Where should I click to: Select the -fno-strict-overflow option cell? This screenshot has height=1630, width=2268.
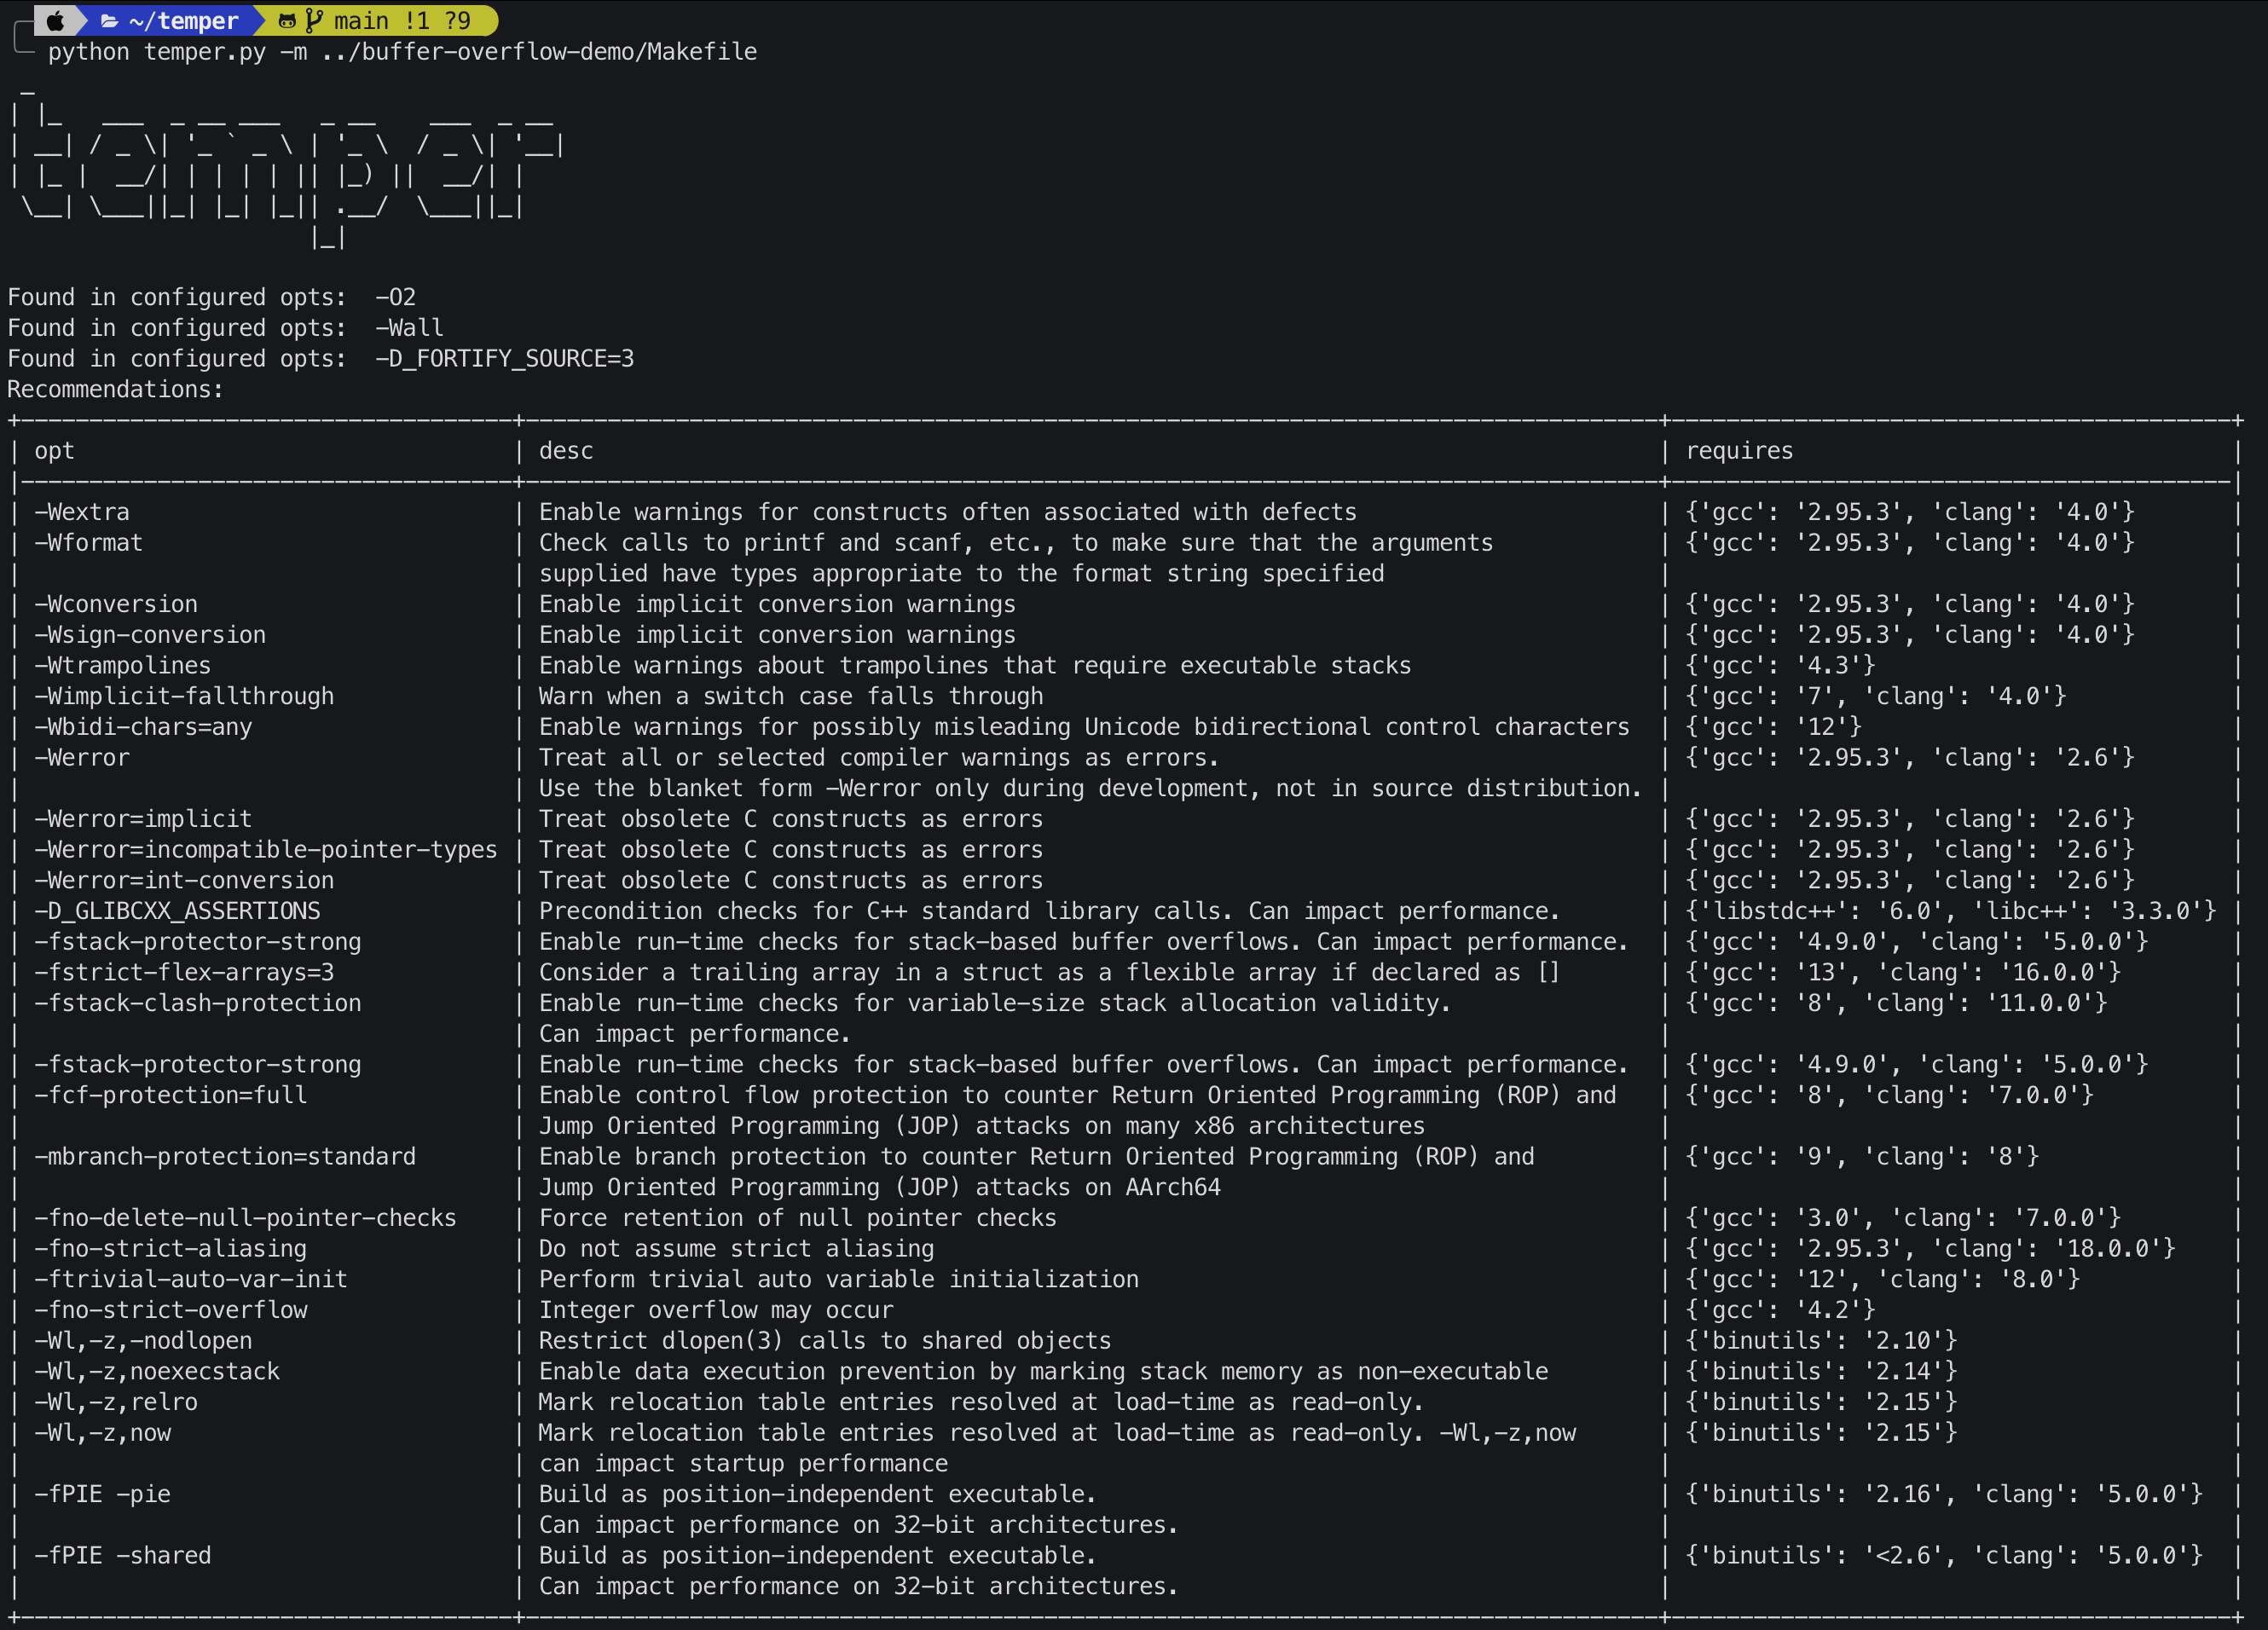click(171, 1310)
